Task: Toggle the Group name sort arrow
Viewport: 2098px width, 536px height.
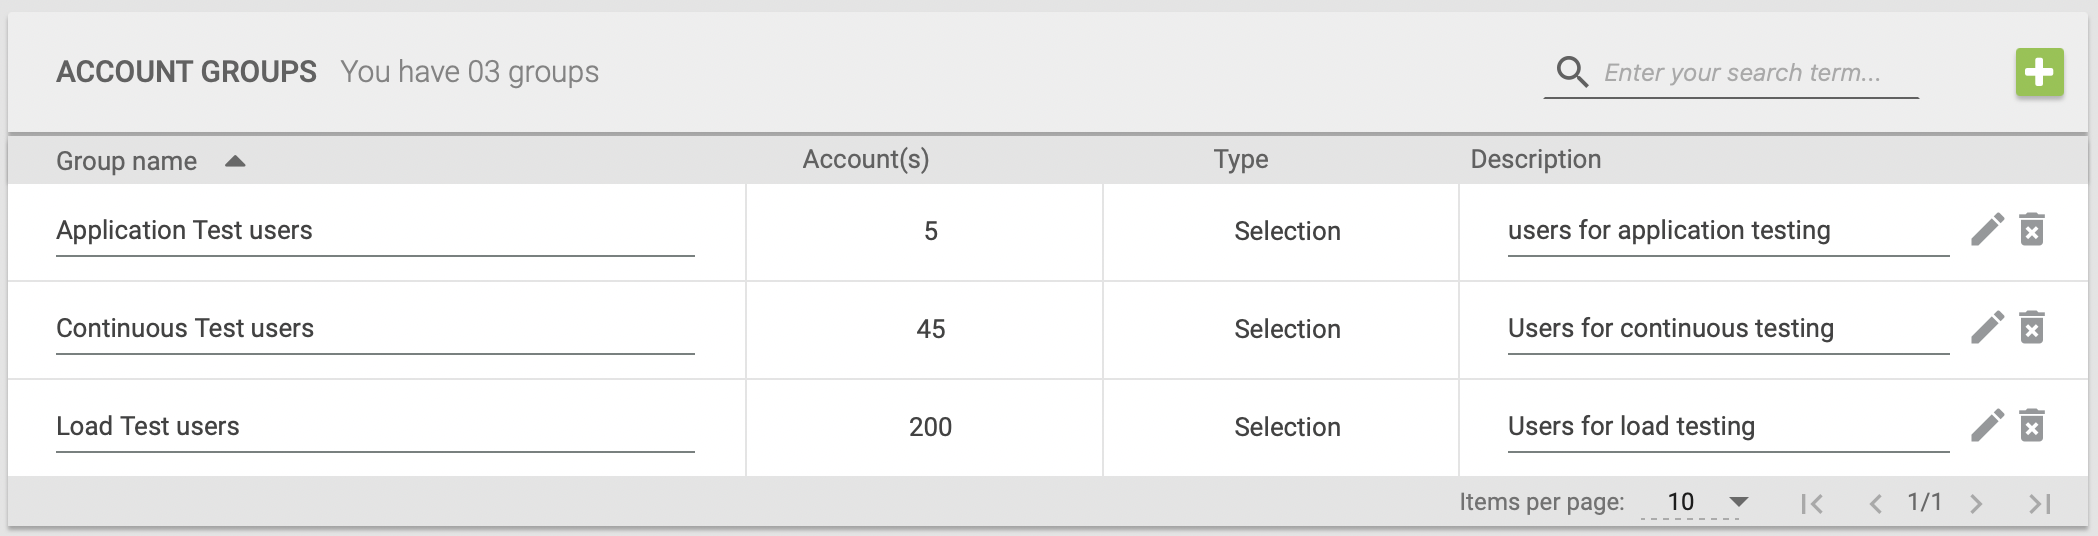Action: click(x=235, y=161)
